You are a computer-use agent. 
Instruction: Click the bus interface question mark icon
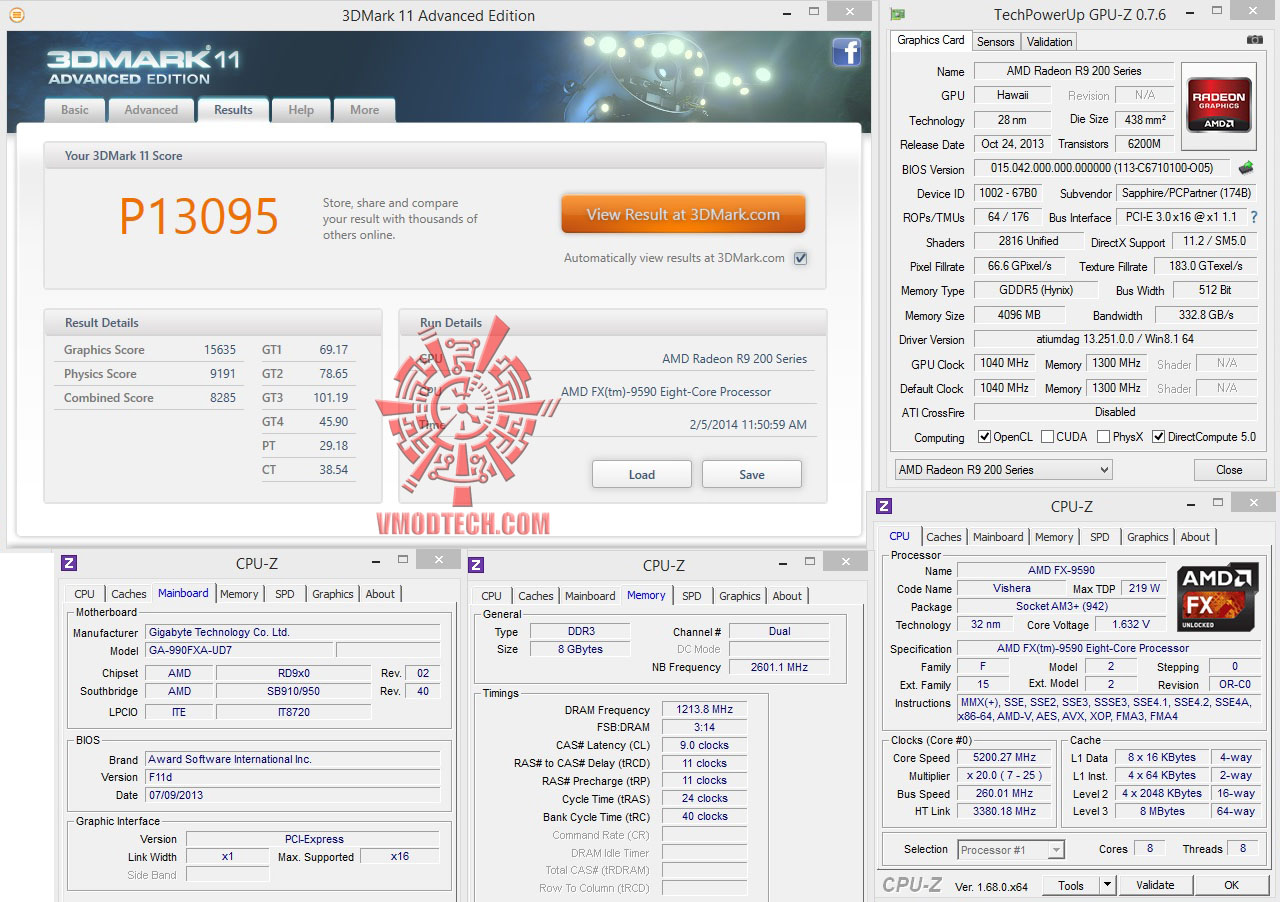pos(1253,217)
